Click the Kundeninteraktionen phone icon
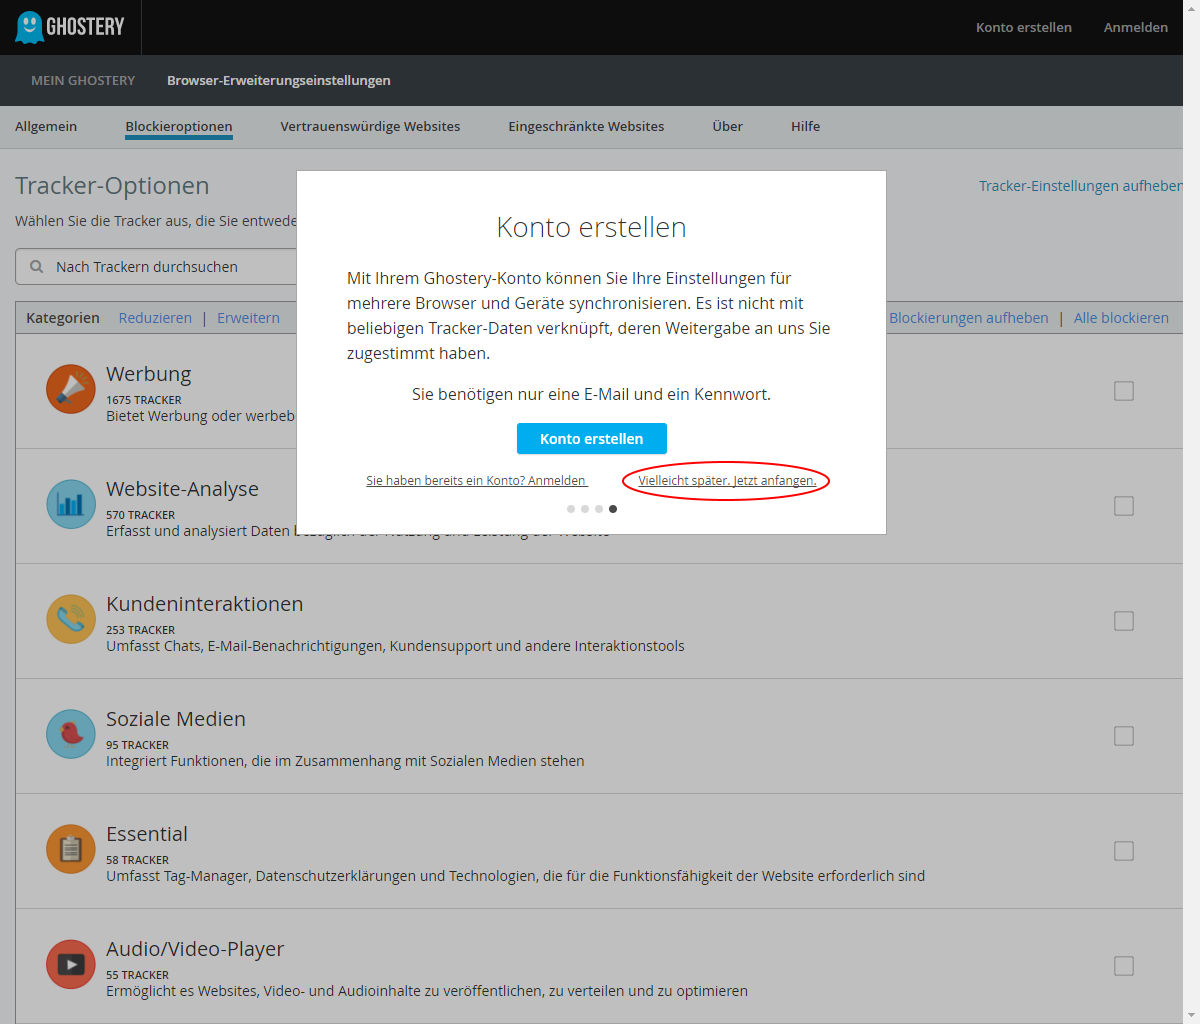Viewport: 1200px width, 1024px height. coord(71,619)
